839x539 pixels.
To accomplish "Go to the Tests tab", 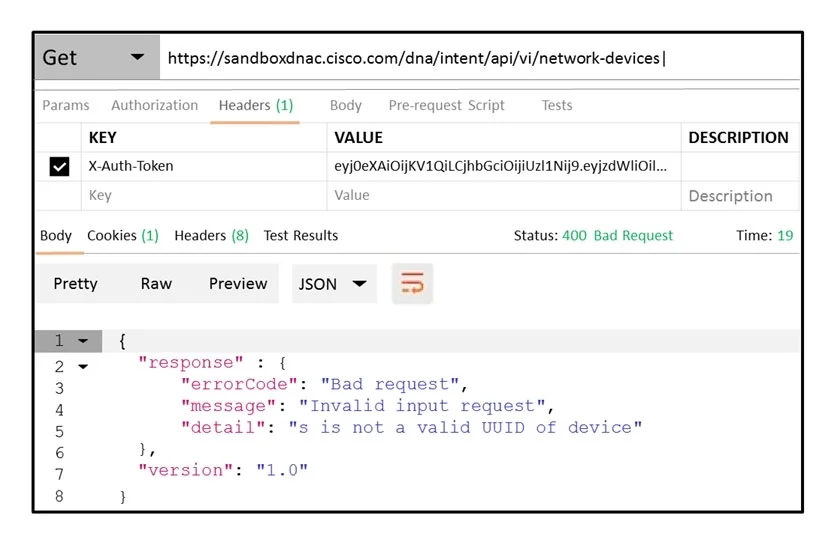I will coord(556,105).
